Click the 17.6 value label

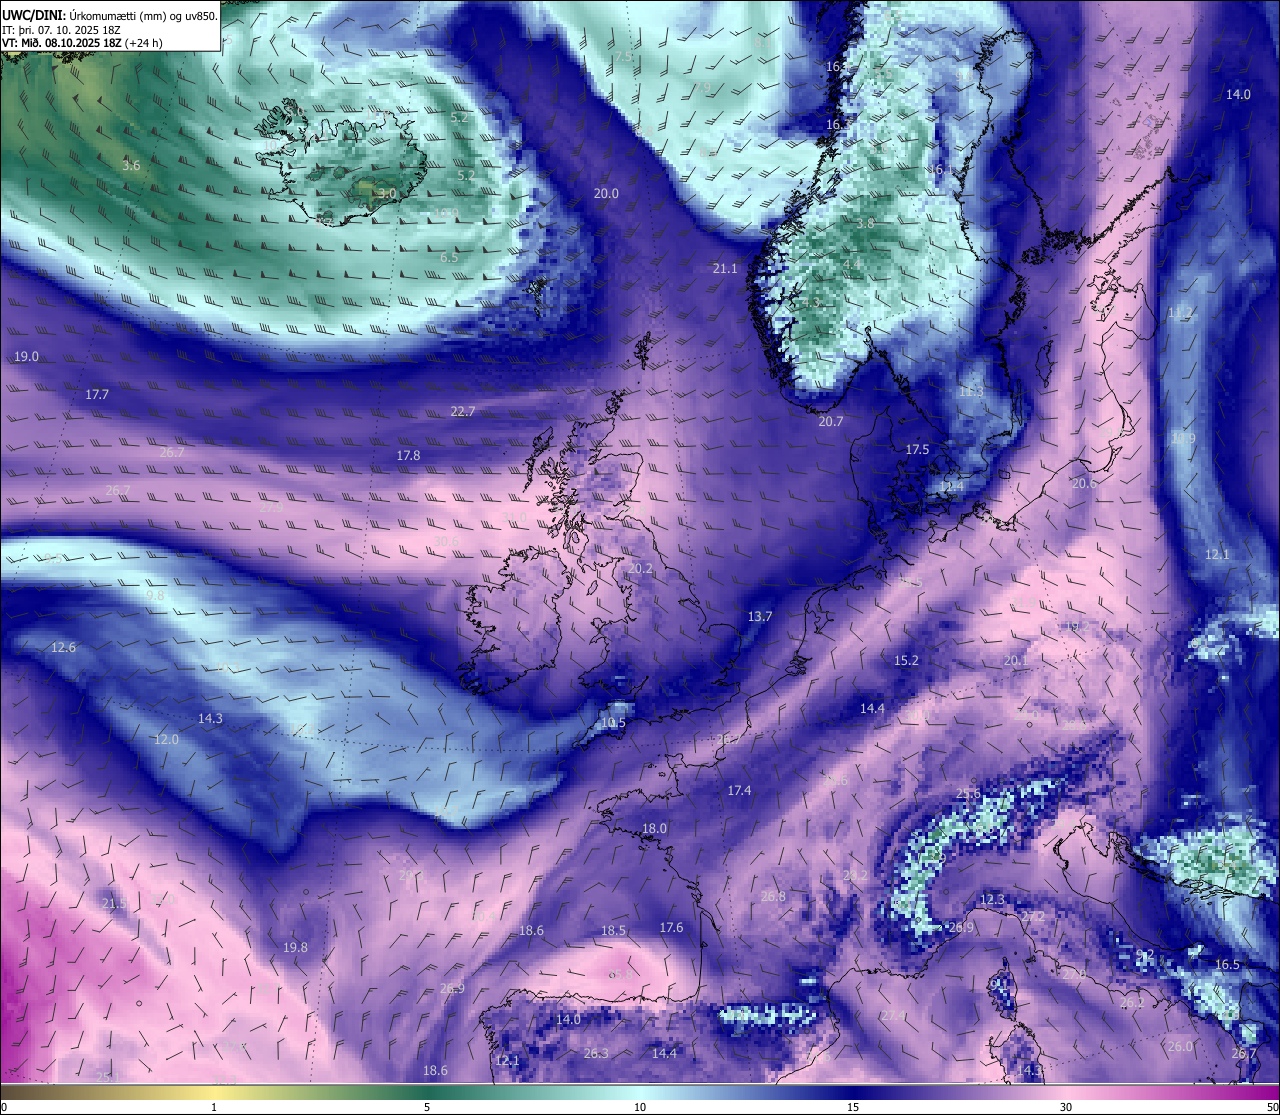coord(671,927)
